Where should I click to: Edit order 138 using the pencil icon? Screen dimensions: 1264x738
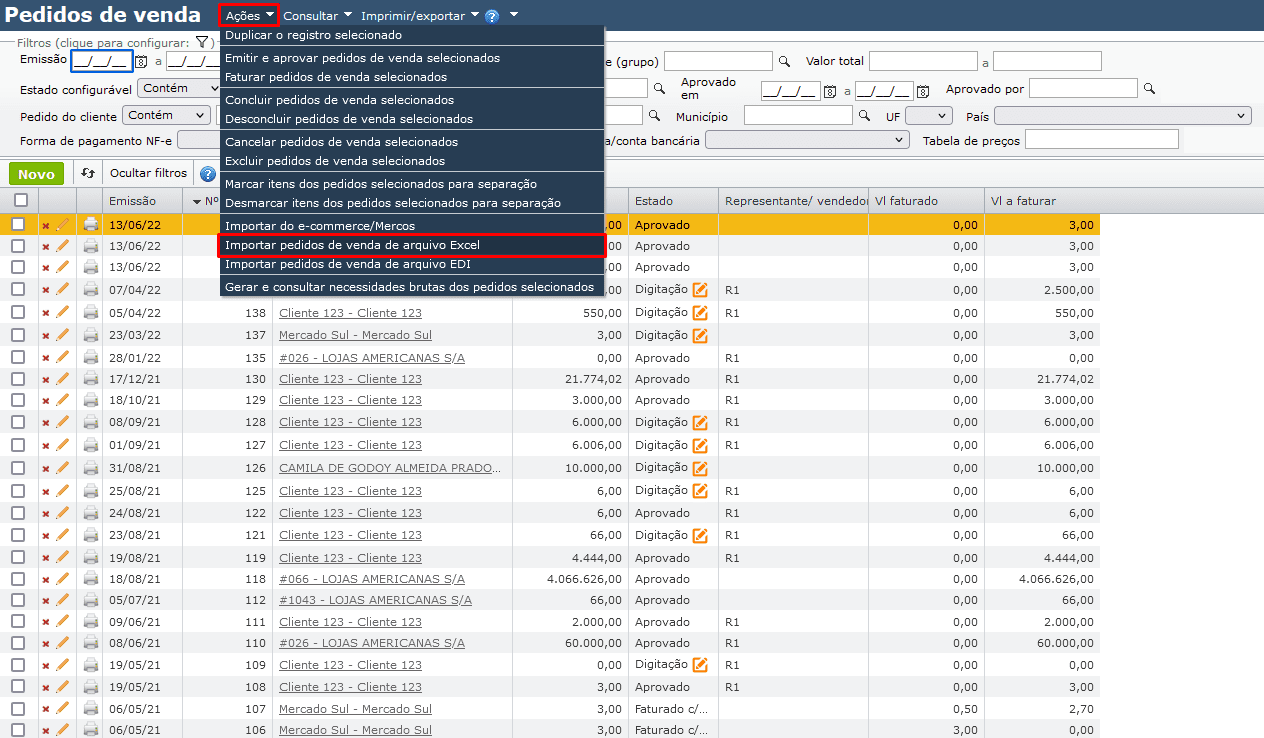63,312
